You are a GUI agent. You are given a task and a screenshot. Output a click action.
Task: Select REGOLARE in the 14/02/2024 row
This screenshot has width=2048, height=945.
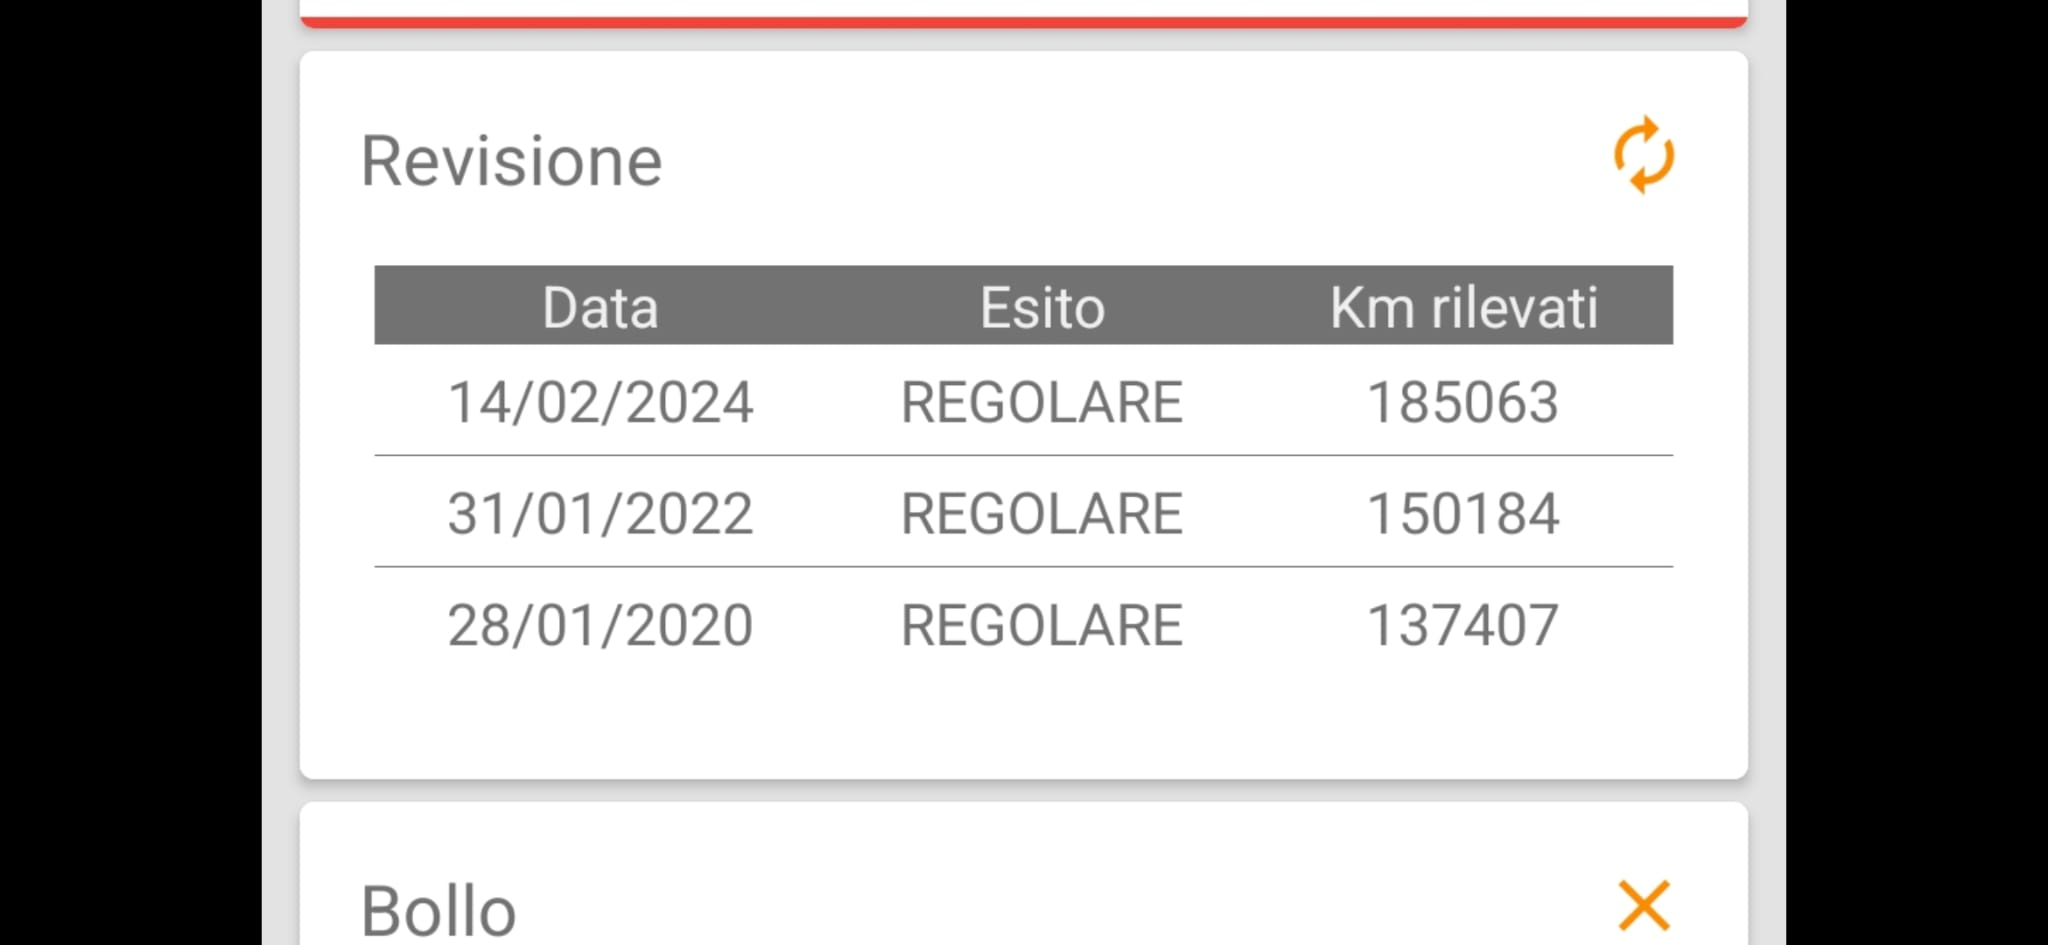pyautogui.click(x=1042, y=402)
